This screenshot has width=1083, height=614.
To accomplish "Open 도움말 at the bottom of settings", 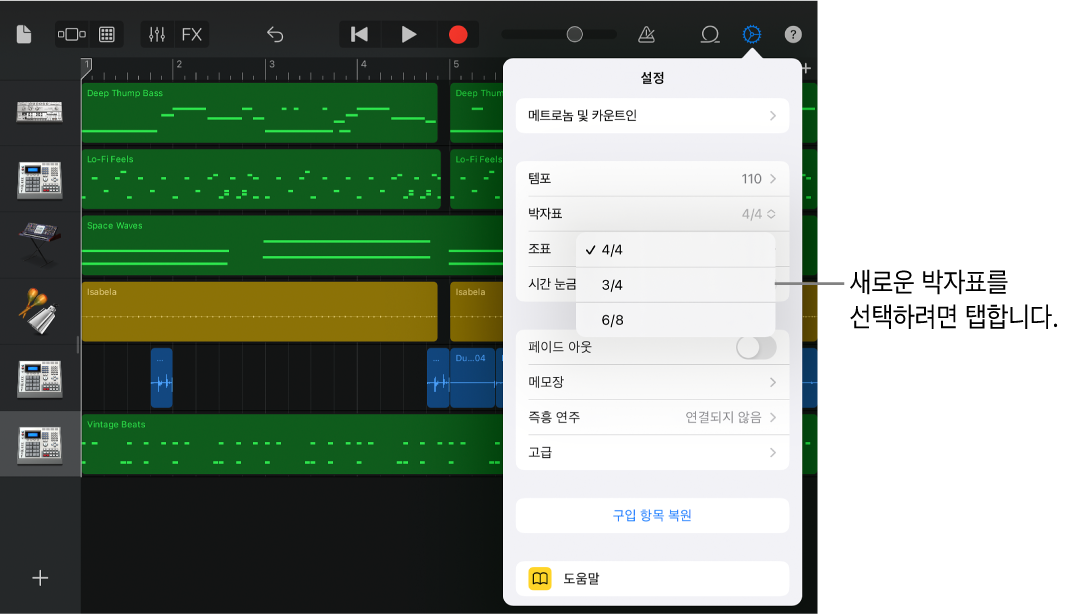I will pos(652,578).
